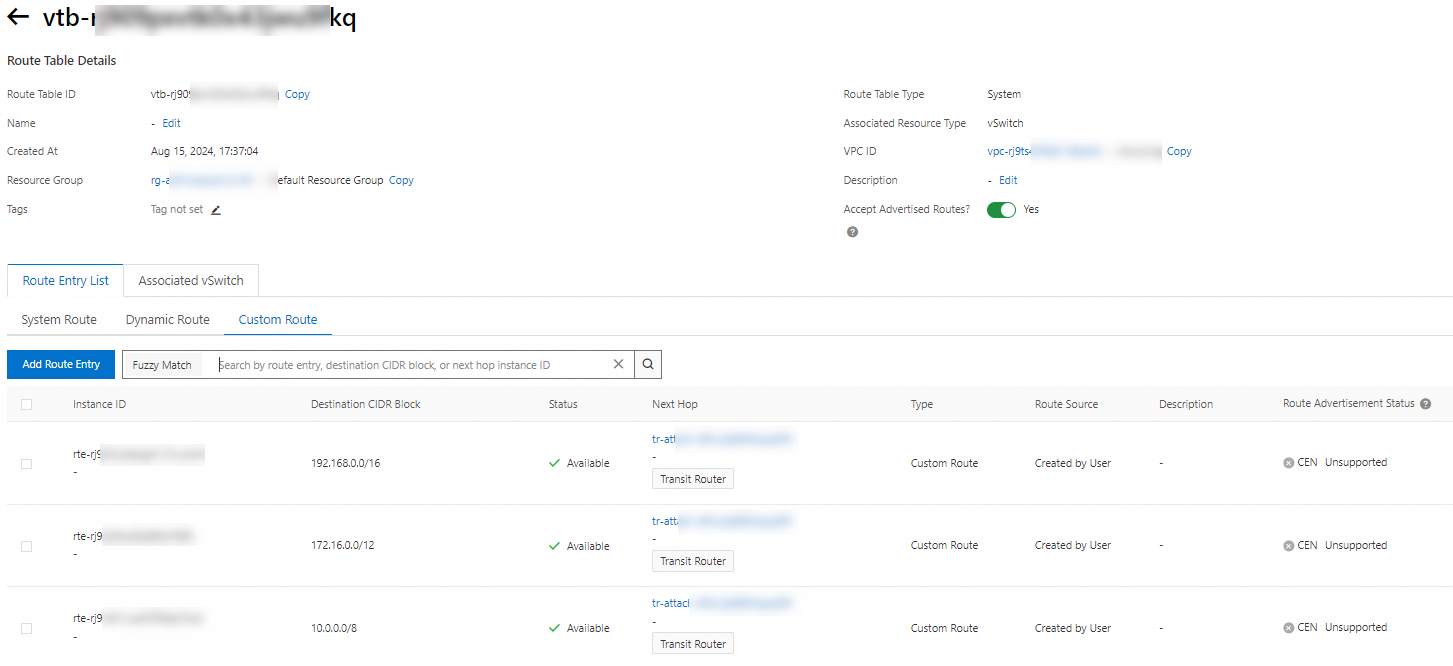Click the back arrow icon
Viewport: 1453px width, 666px height.
[x=18, y=17]
